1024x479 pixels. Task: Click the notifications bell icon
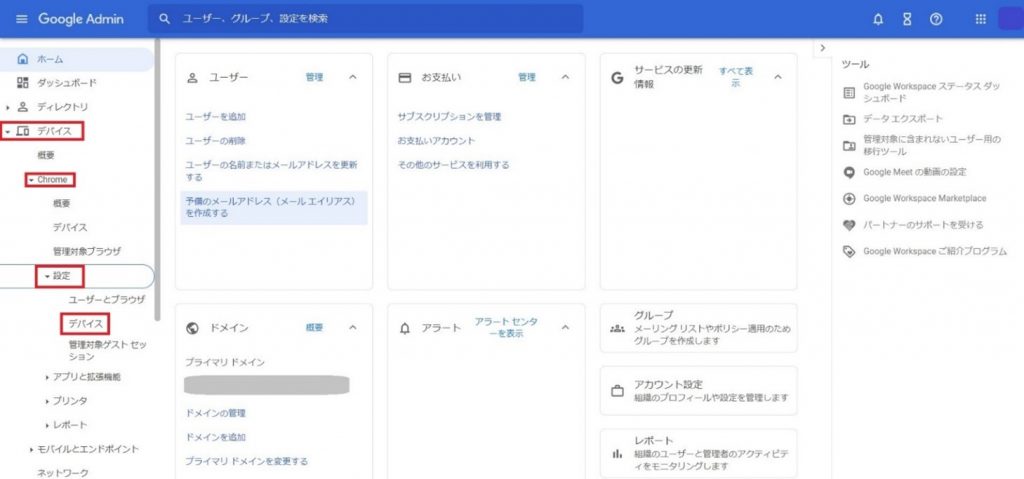(878, 19)
